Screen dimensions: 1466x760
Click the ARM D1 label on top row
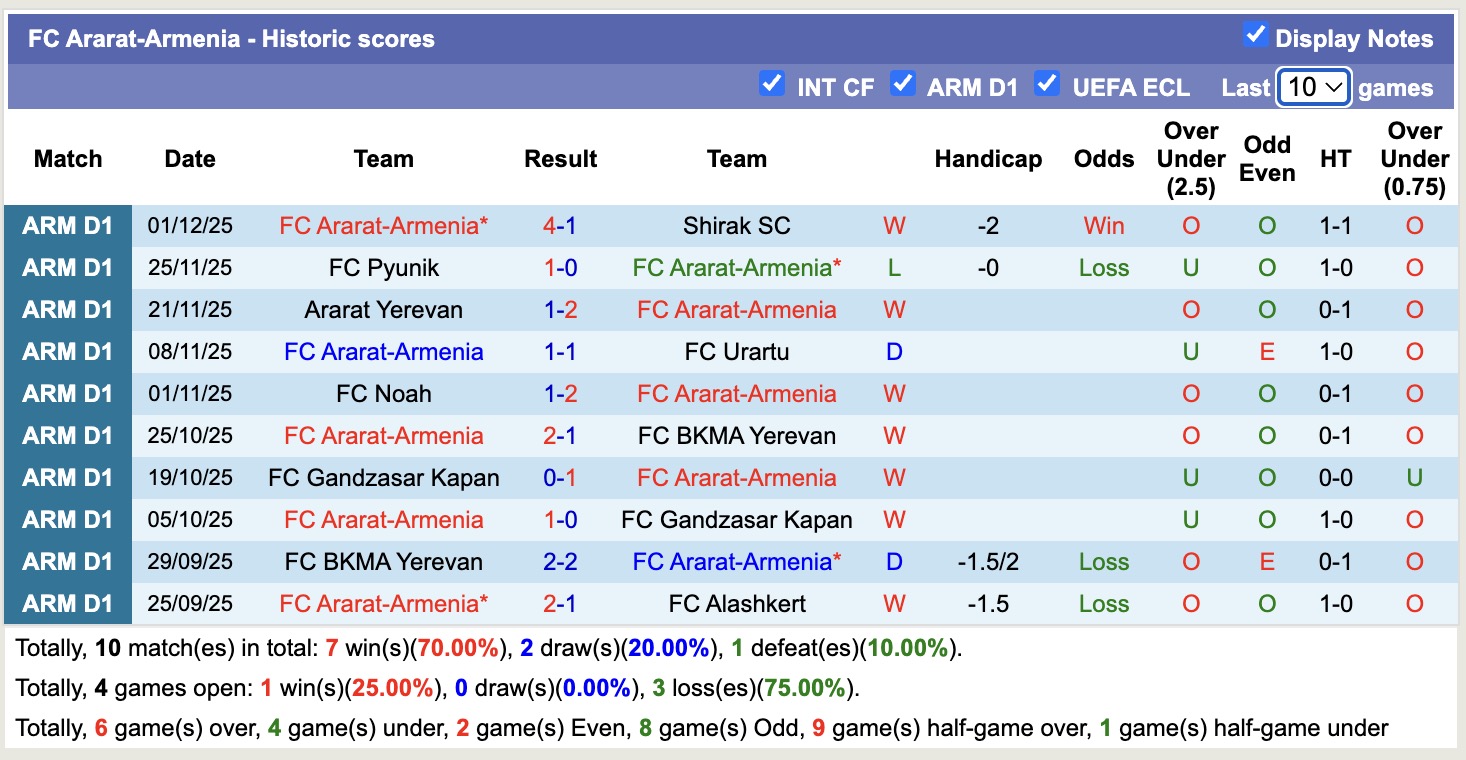67,225
